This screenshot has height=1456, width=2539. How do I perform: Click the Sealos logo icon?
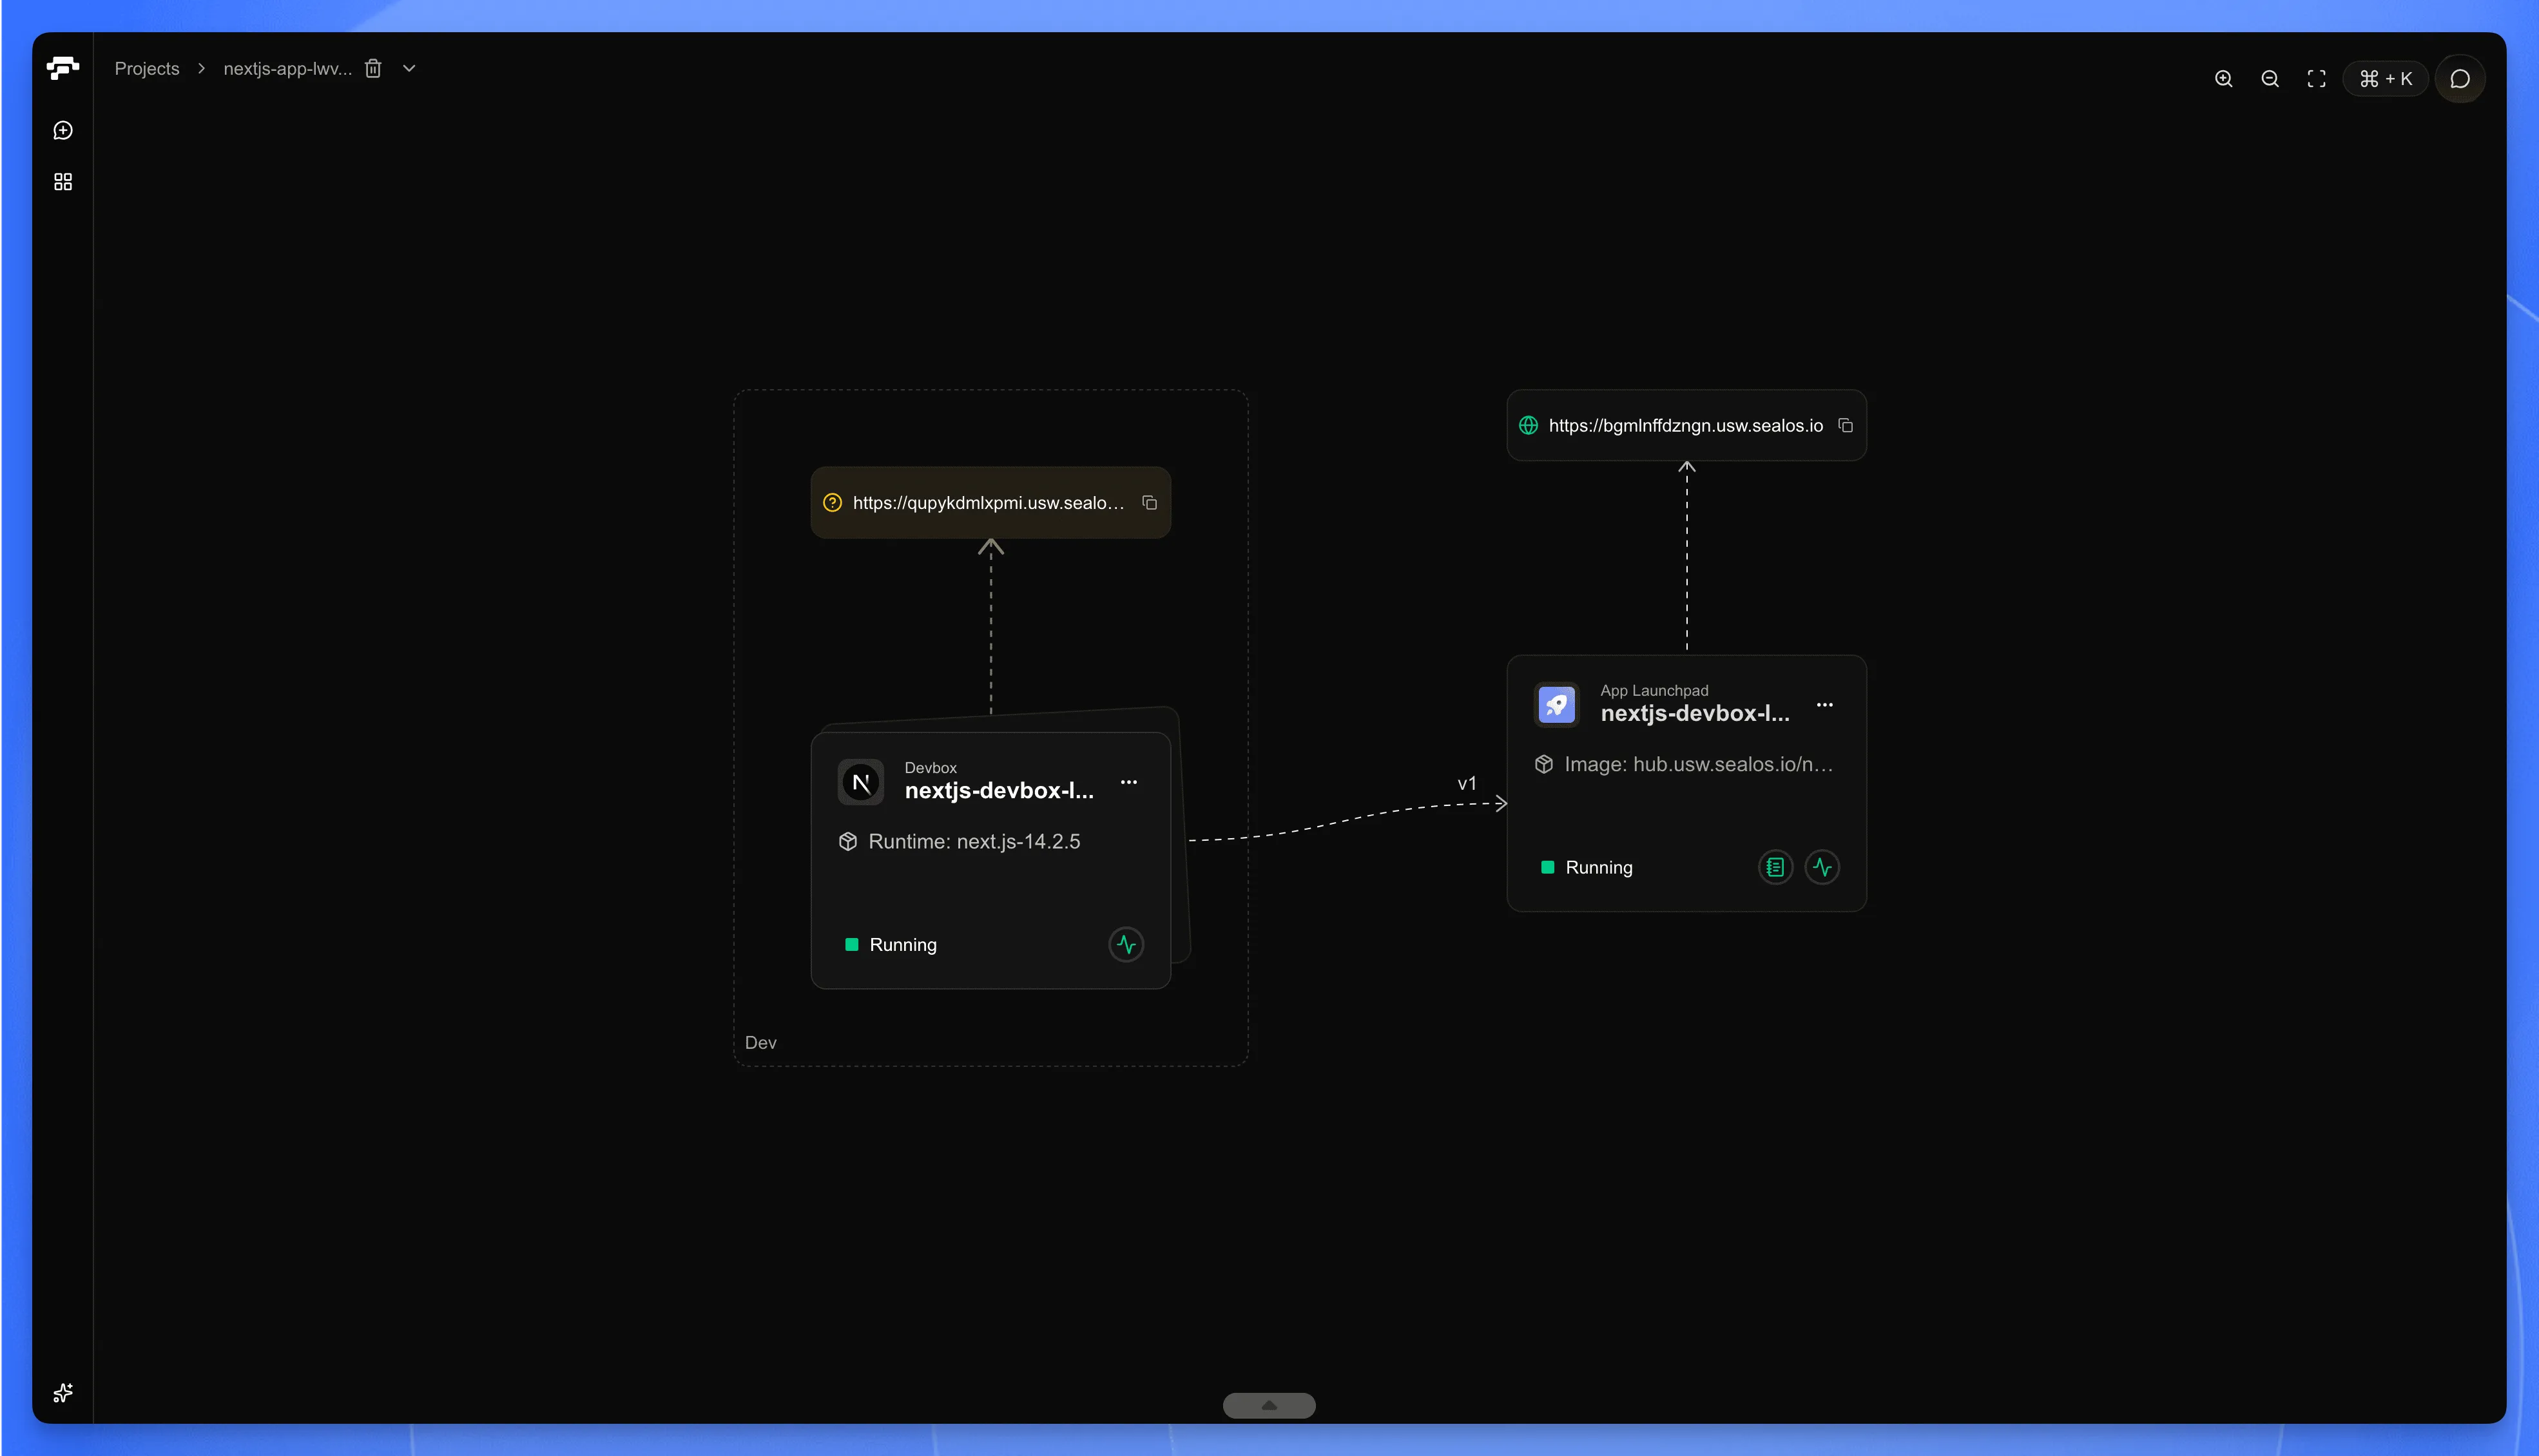63,68
